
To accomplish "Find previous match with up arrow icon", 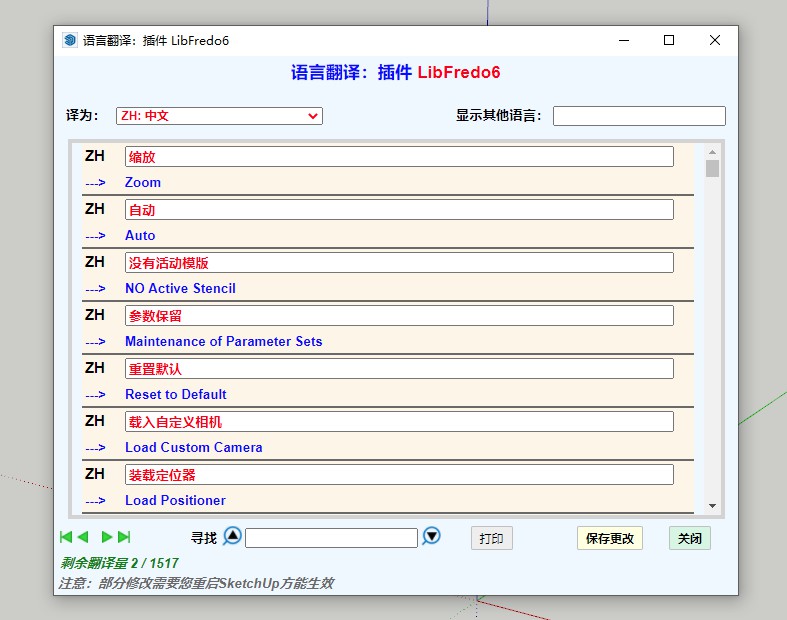I will point(232,536).
